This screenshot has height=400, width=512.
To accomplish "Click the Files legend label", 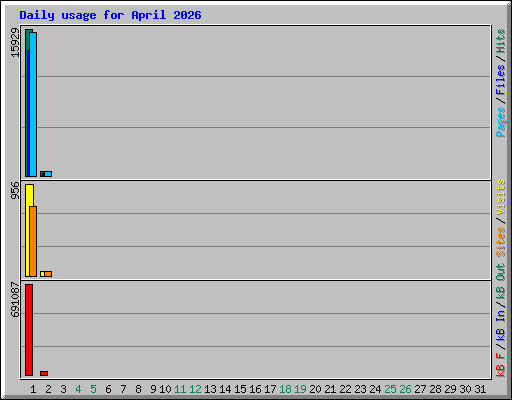I will pos(501,80).
